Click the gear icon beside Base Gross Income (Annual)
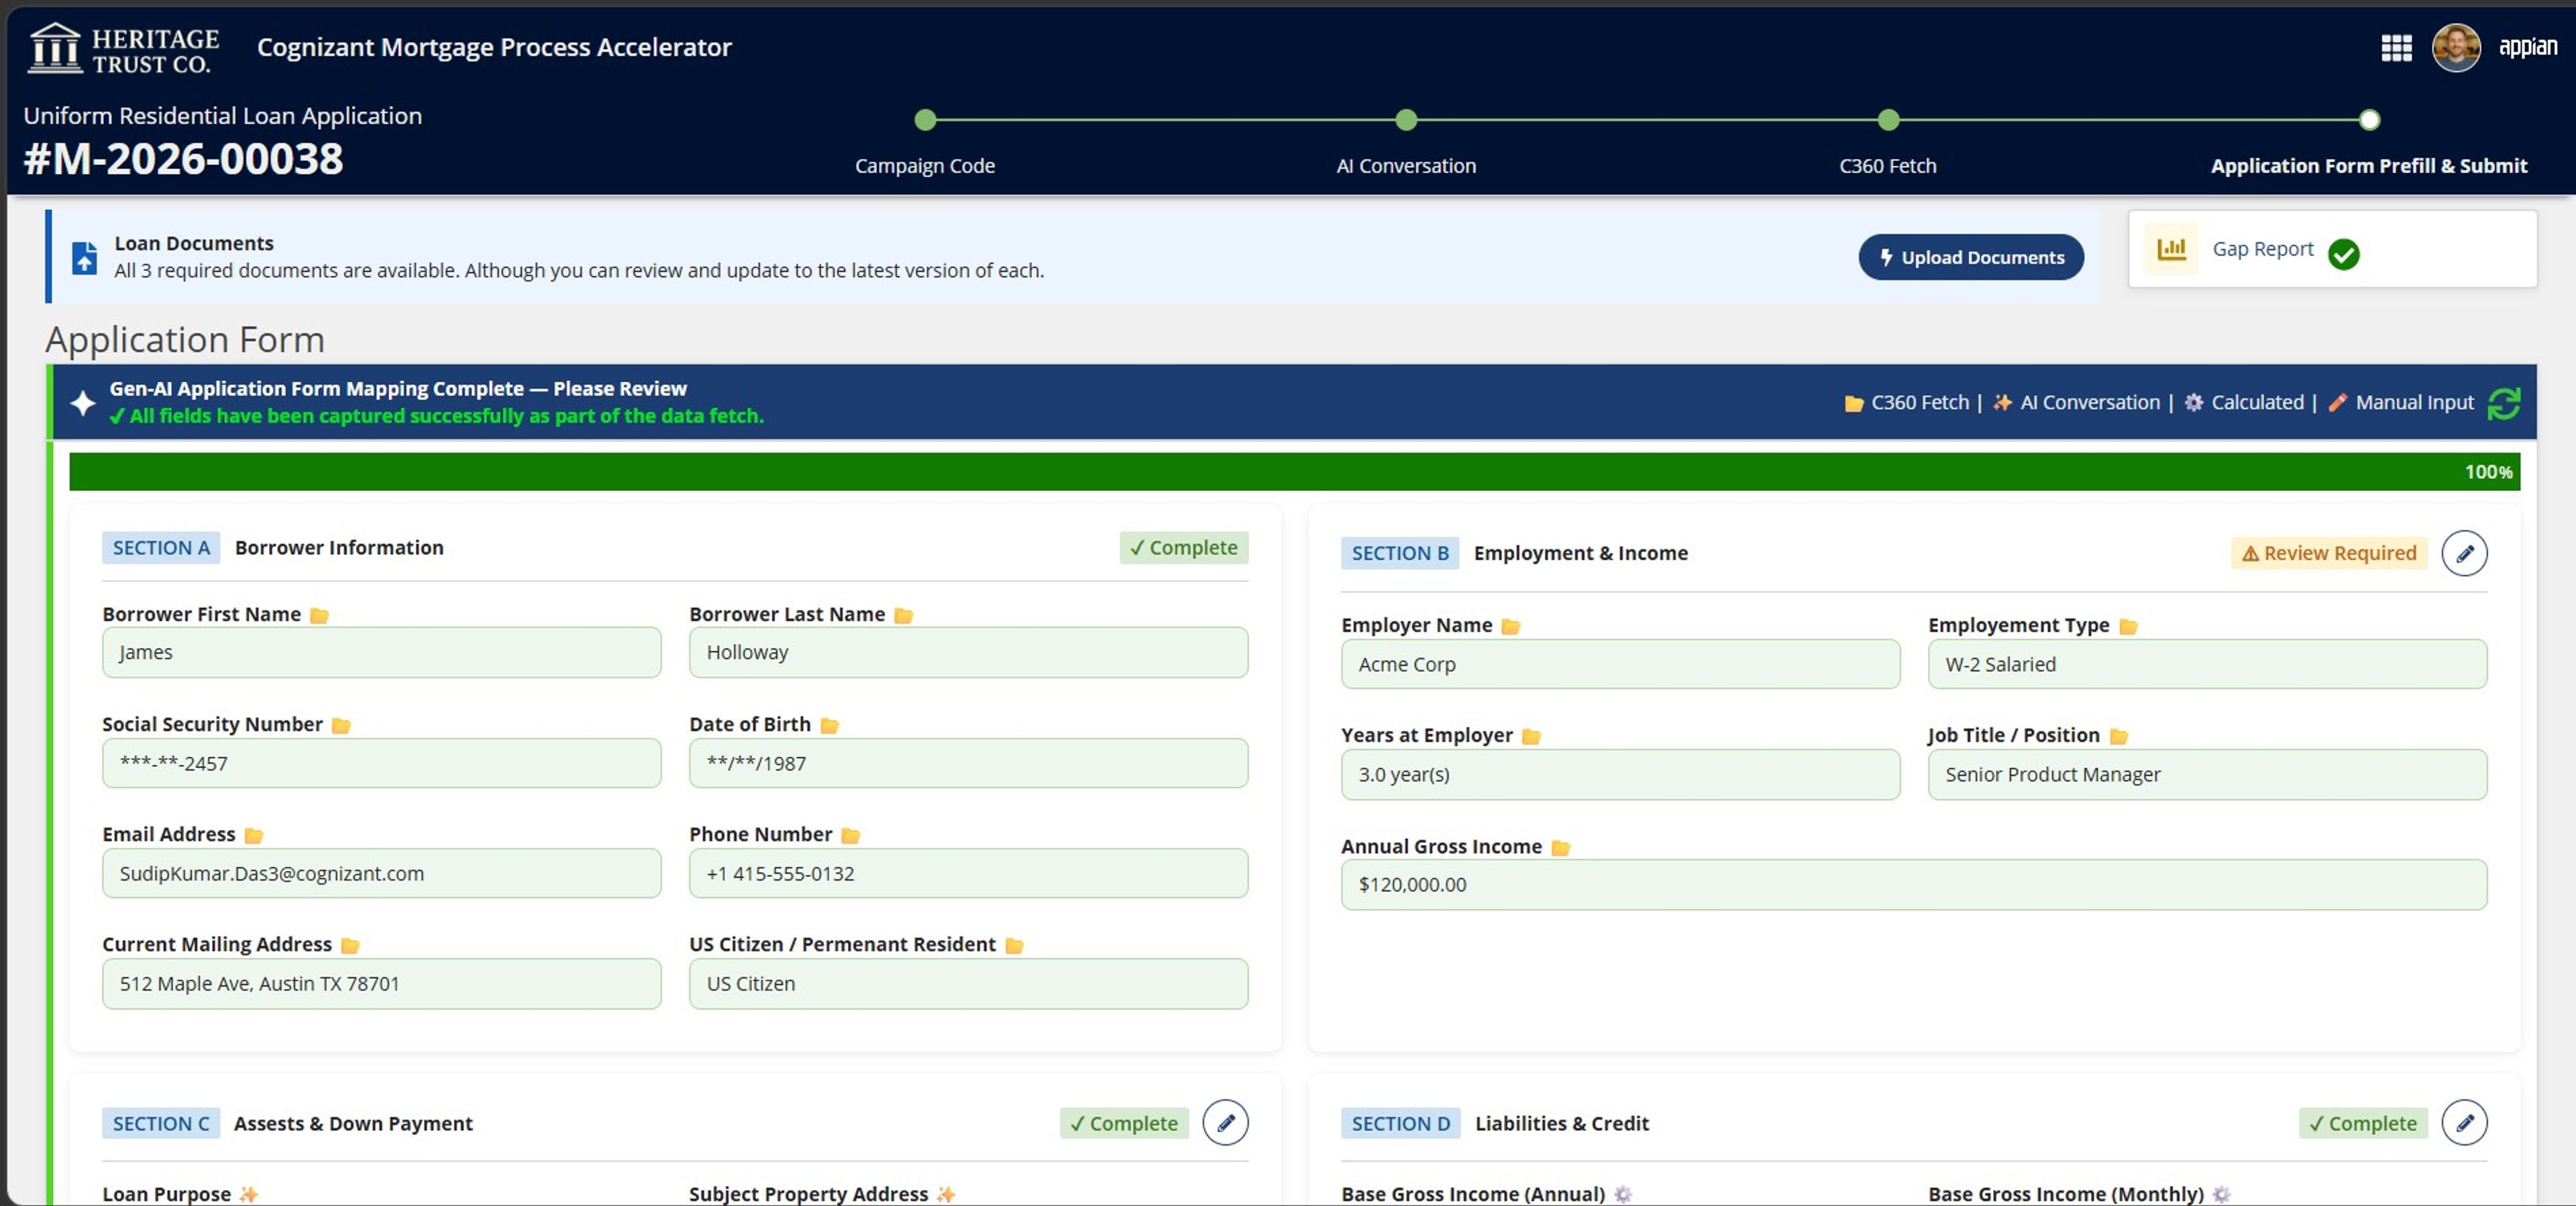Screen dimensions: 2576x1206 (x=1623, y=1194)
